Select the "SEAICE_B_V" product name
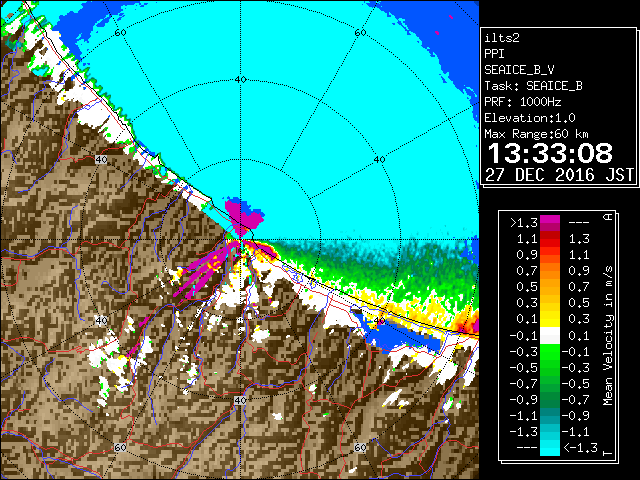640x480 pixels. [x=519, y=70]
